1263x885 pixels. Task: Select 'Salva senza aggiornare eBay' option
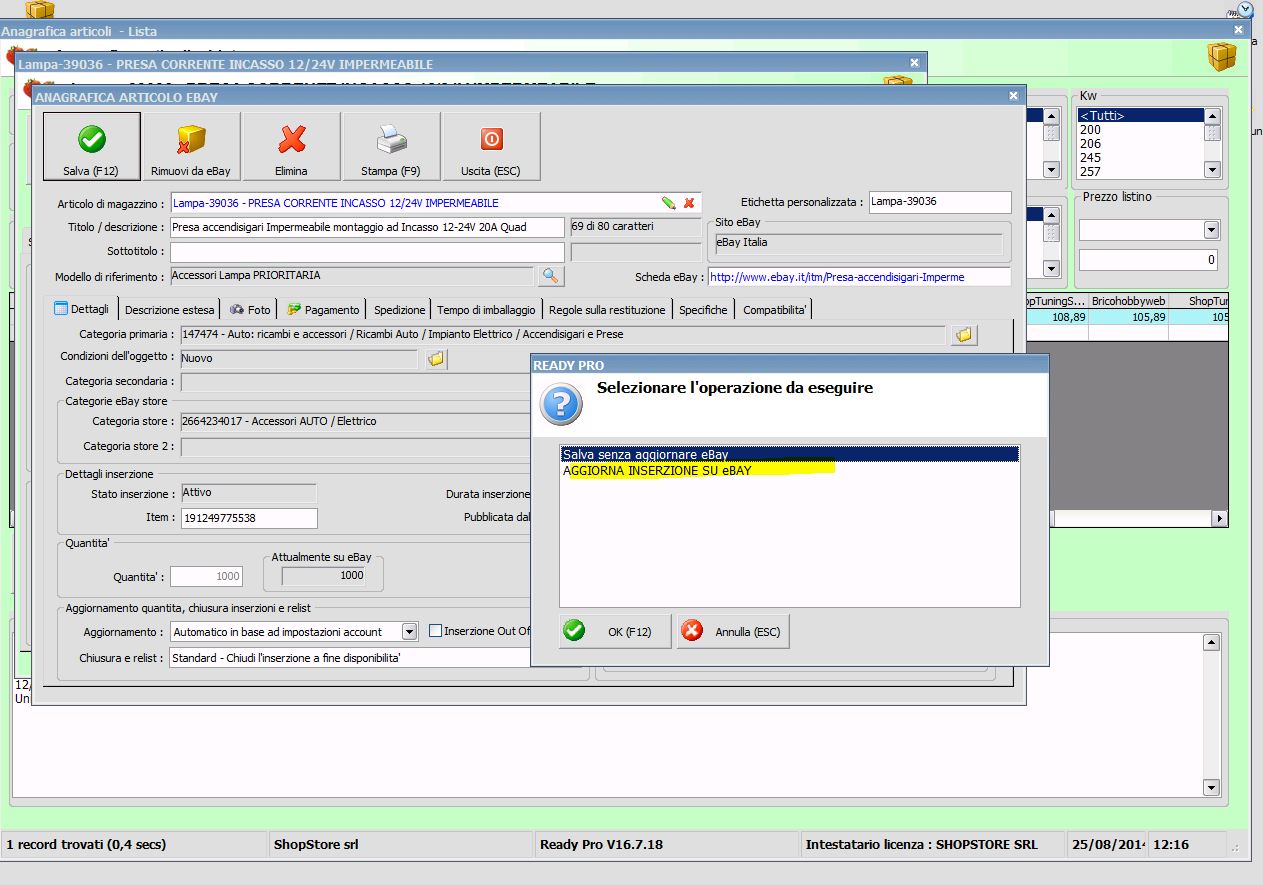790,454
